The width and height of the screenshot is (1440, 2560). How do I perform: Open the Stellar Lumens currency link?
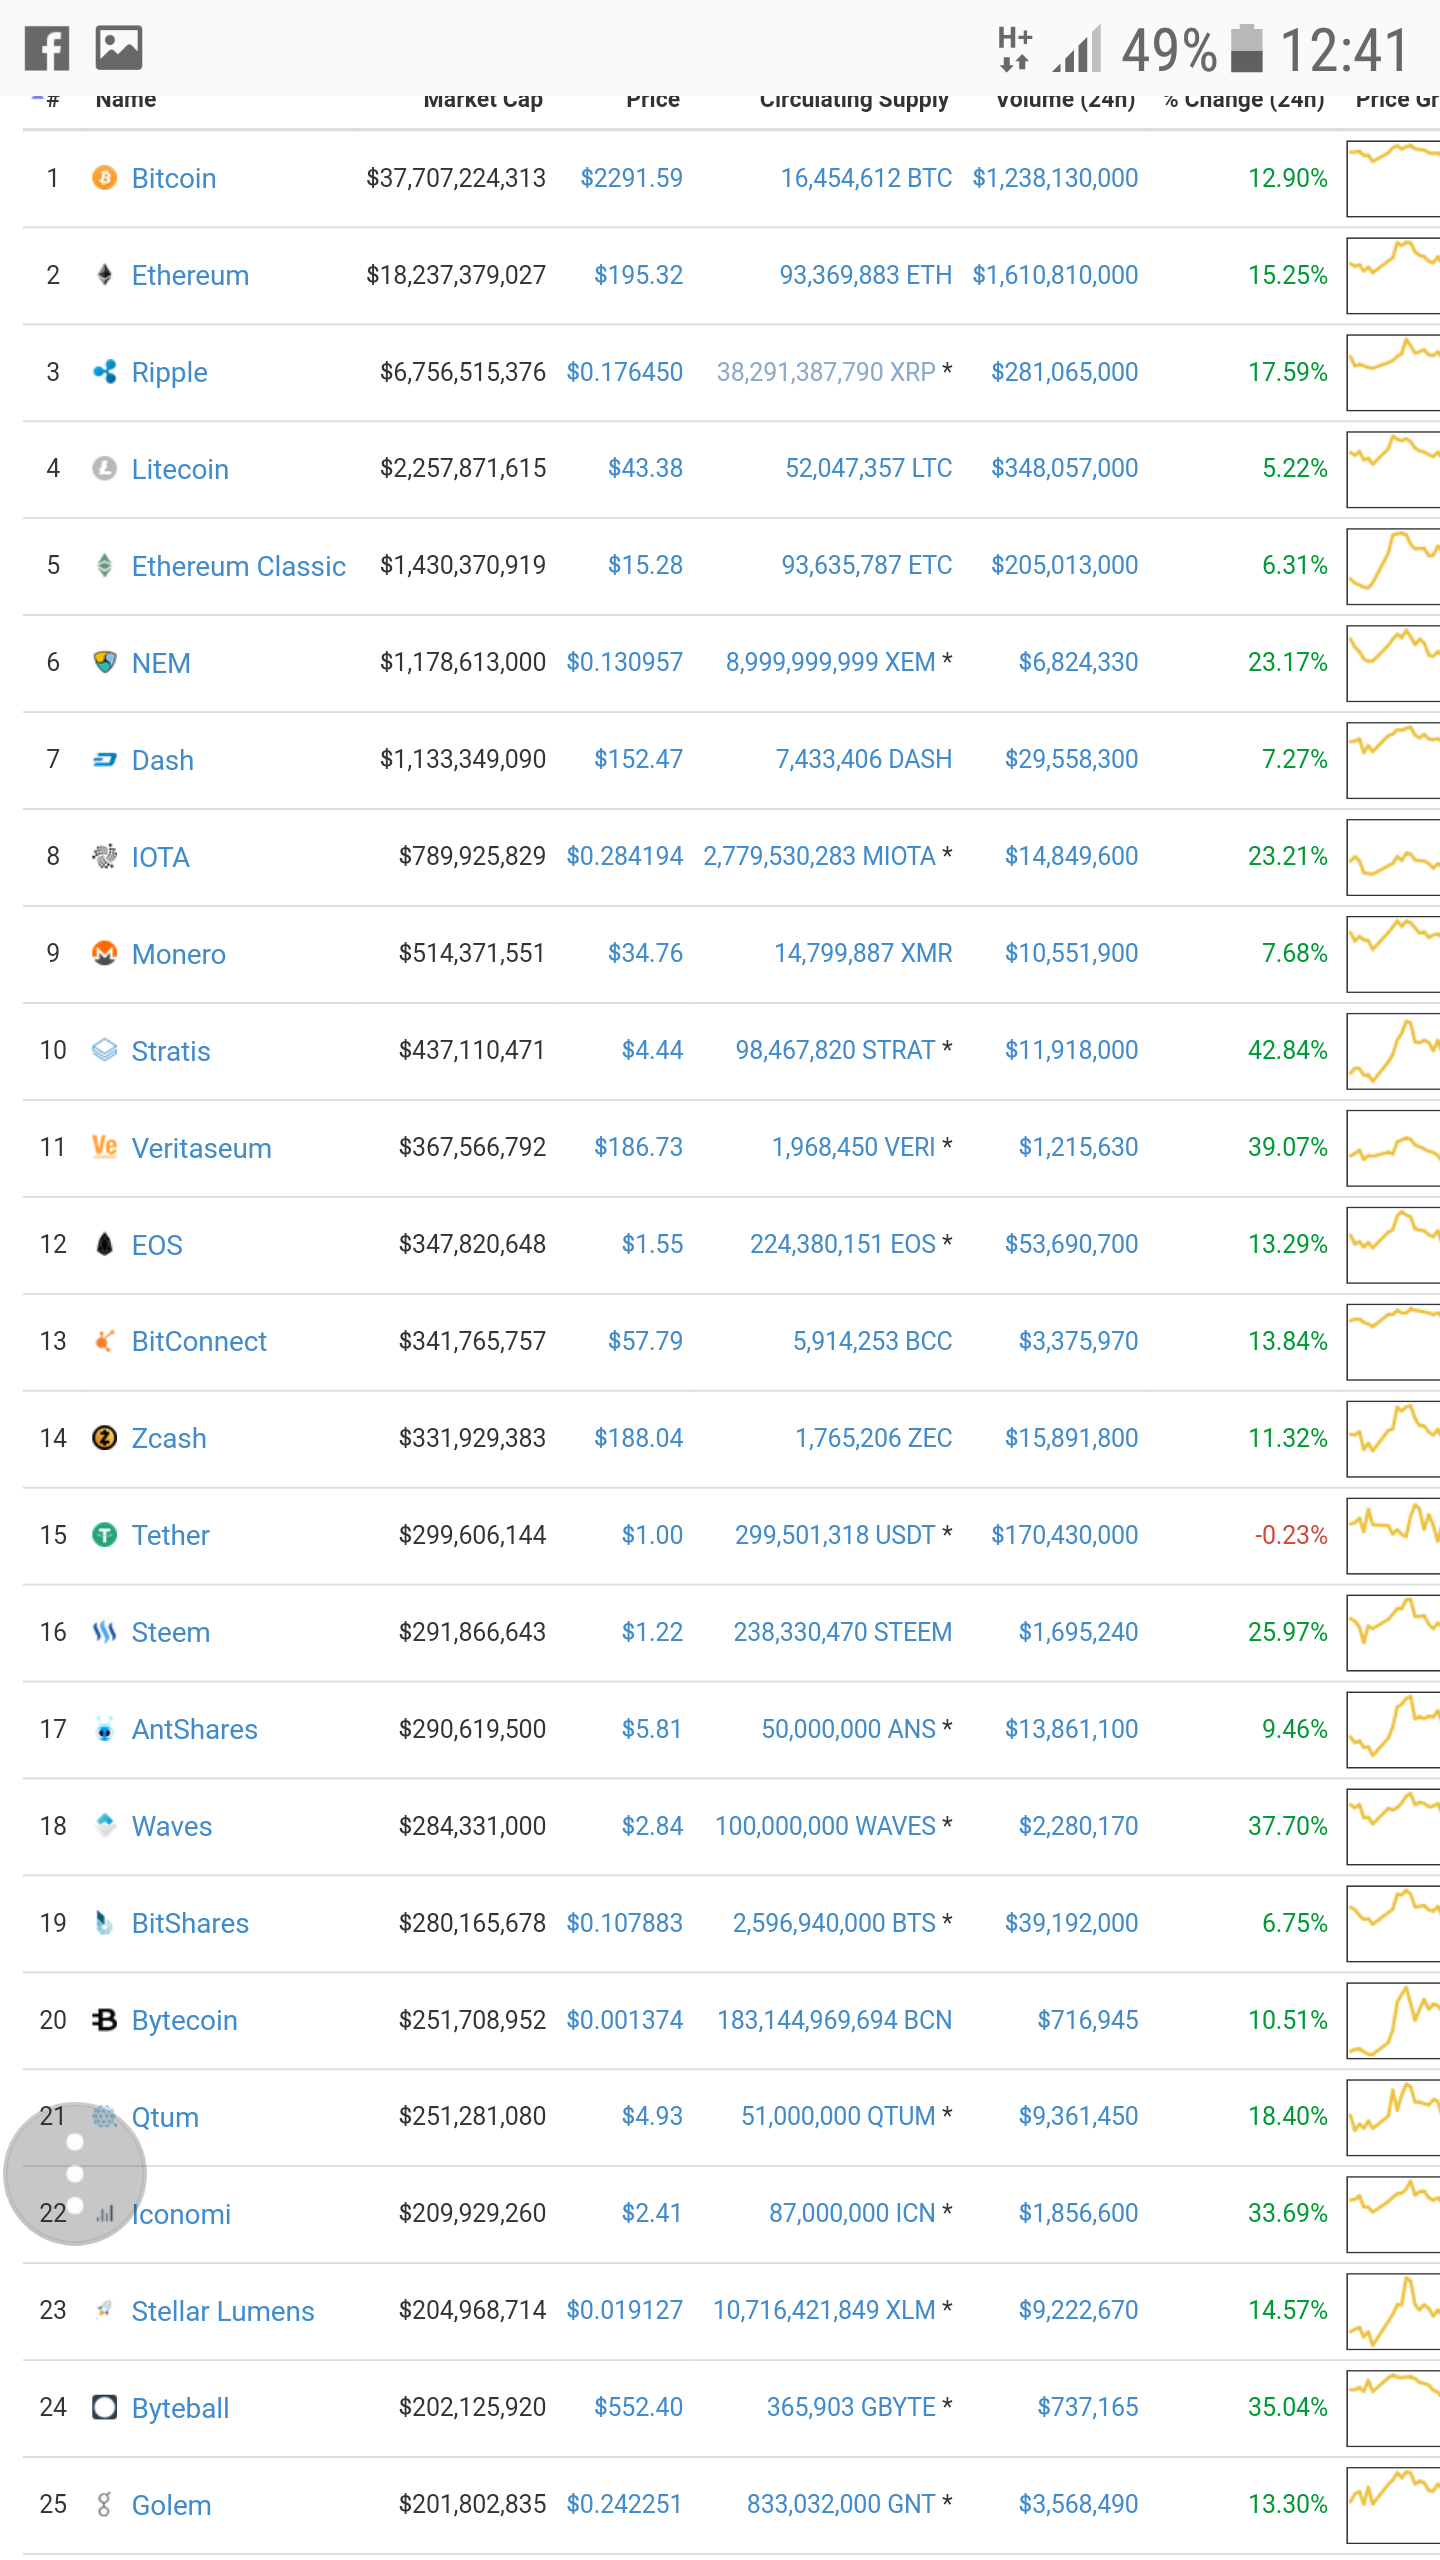(x=223, y=2311)
